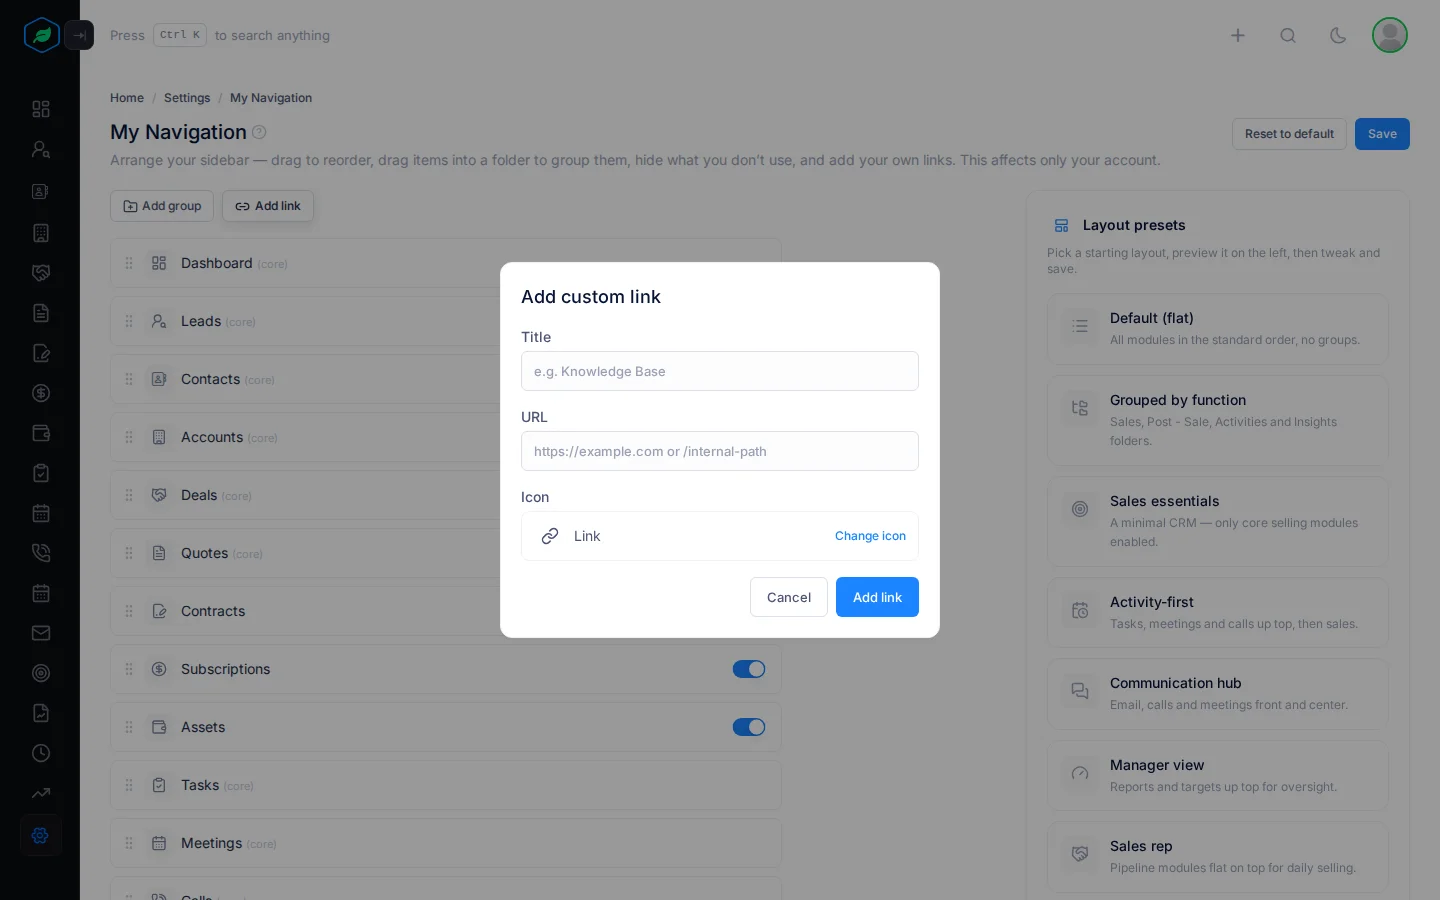Open search via the magnifier icon
This screenshot has width=1440, height=900.
[1288, 35]
